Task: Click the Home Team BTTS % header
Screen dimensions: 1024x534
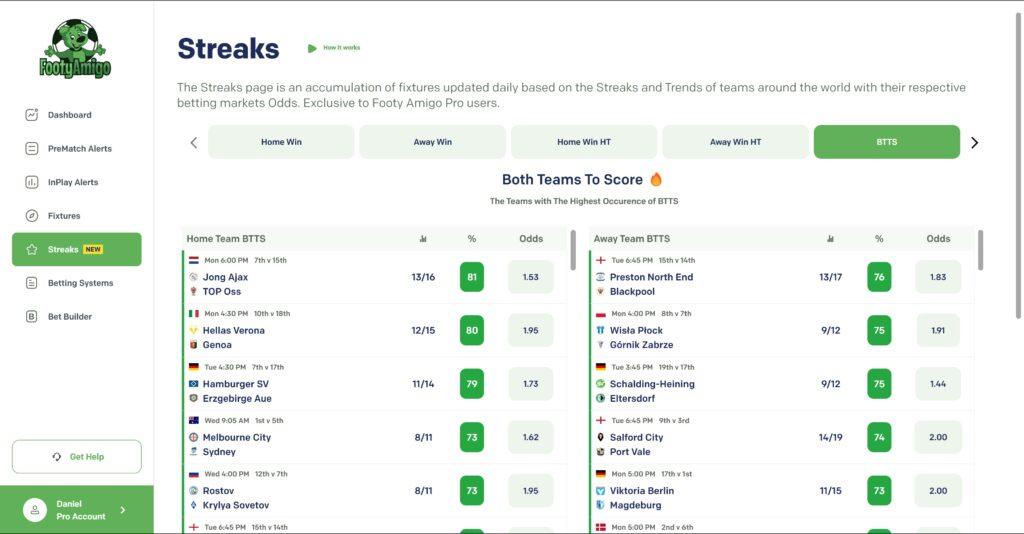Action: pyautogui.click(x=472, y=239)
